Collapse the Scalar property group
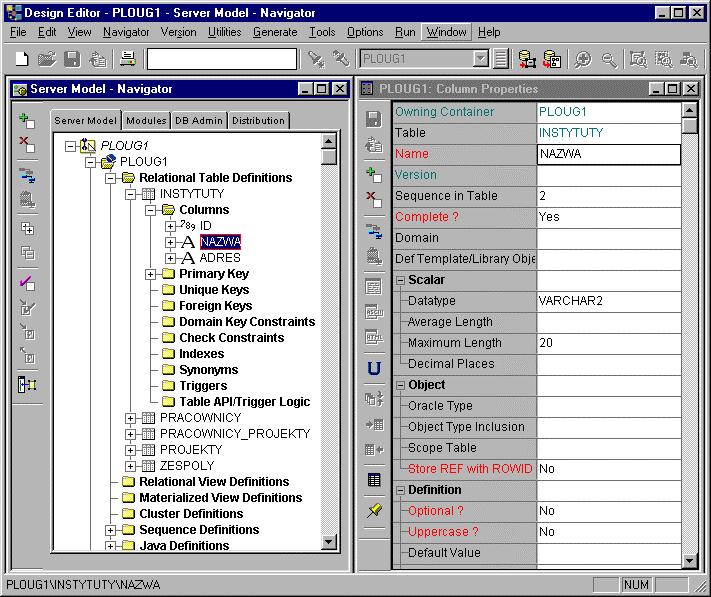Screen dimensions: 711x597 coord(400,281)
